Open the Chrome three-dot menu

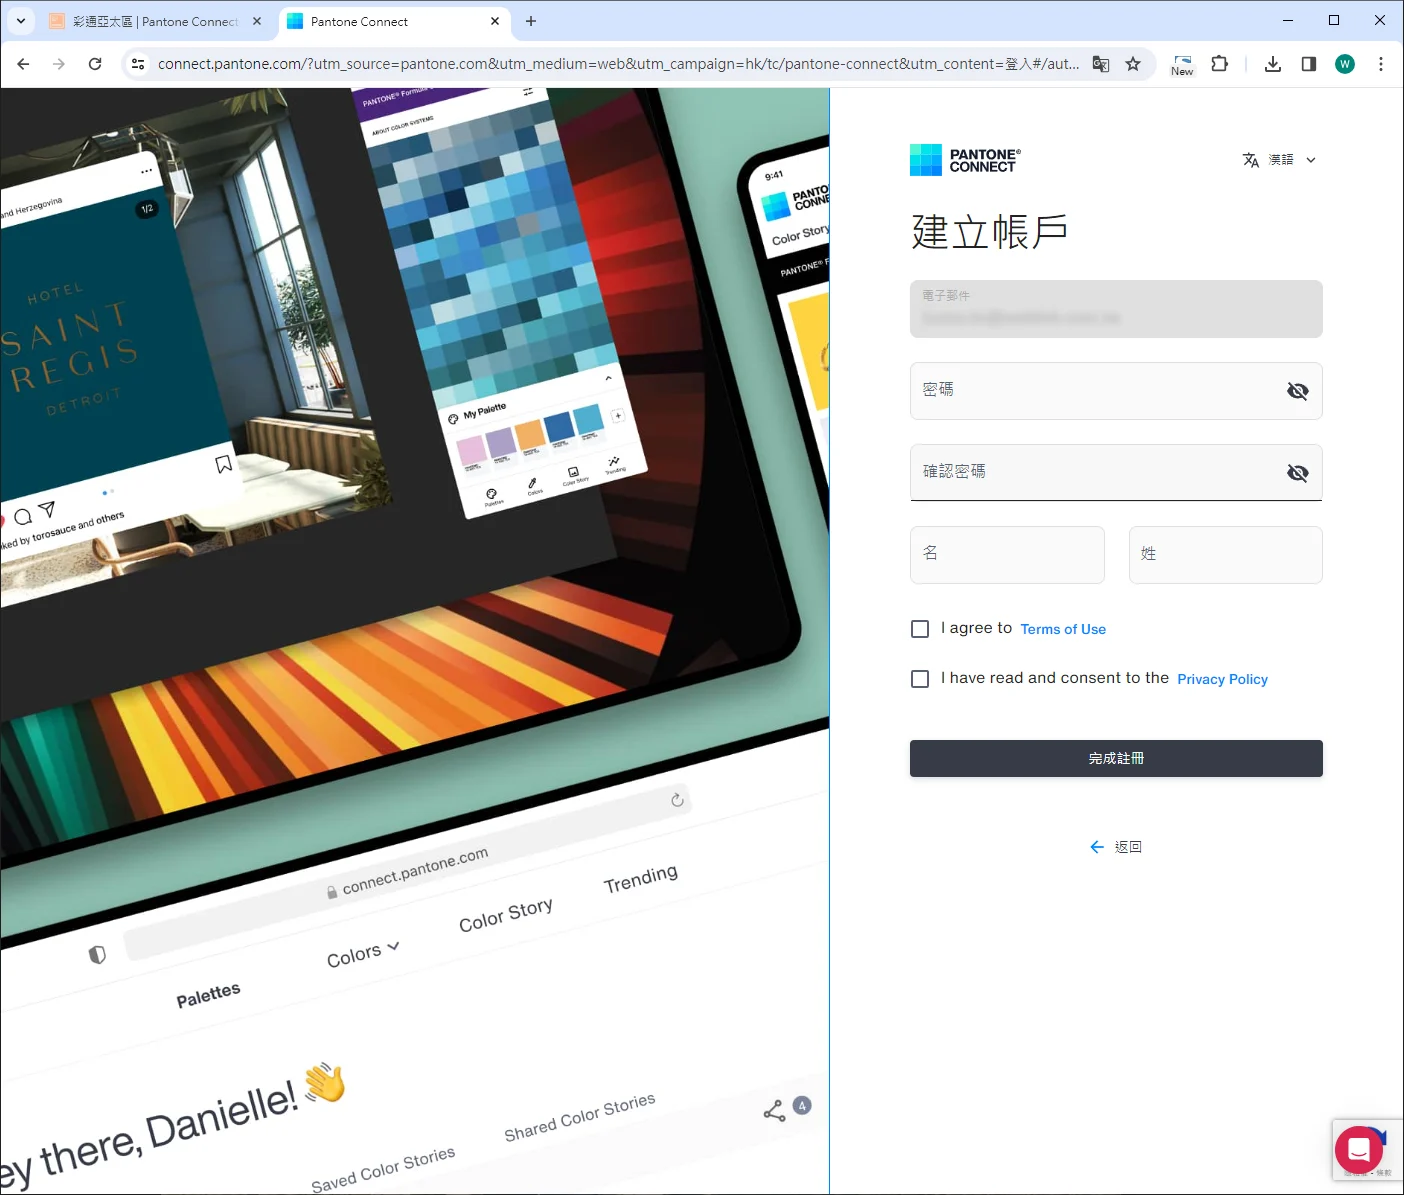tap(1381, 64)
